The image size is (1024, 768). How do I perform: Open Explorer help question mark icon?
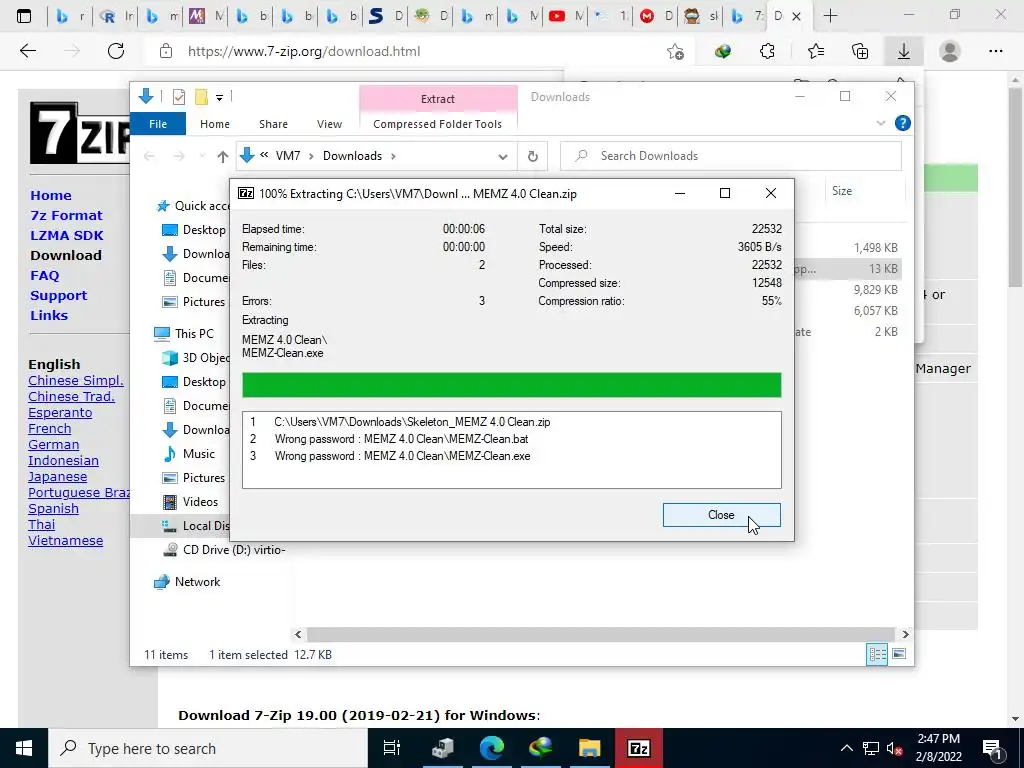tap(903, 123)
